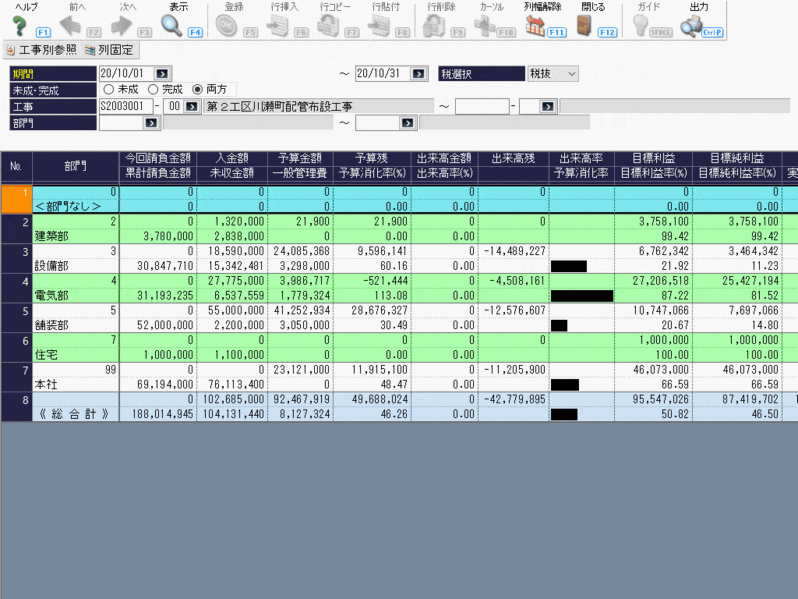Open Help (ヘルプ) question mark icon

(19, 26)
